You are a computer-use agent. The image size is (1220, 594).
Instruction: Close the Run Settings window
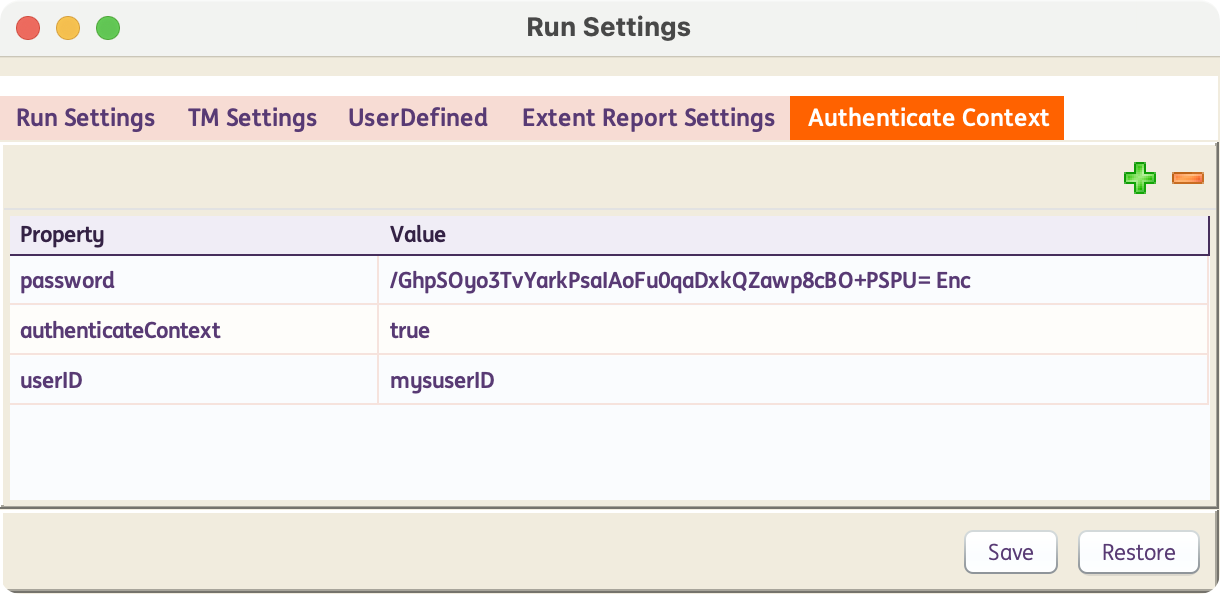(28, 28)
